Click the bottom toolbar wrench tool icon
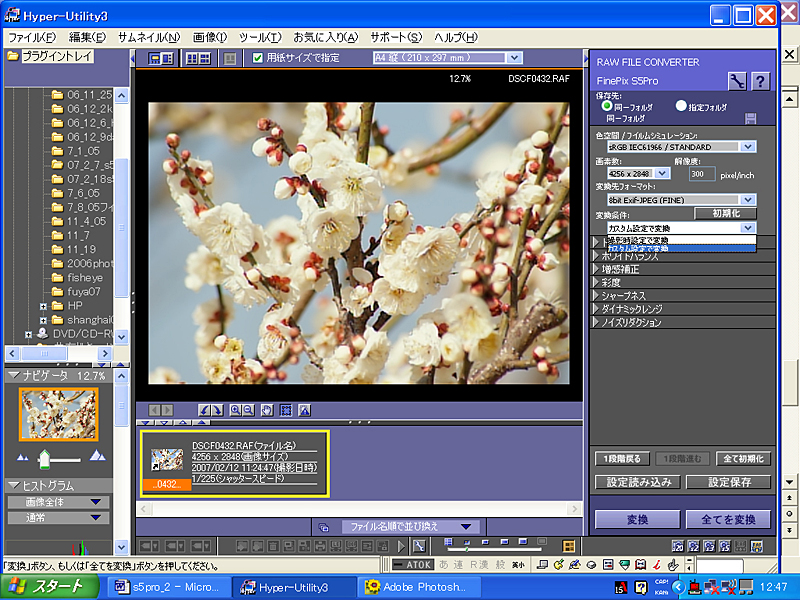 pos(419,546)
